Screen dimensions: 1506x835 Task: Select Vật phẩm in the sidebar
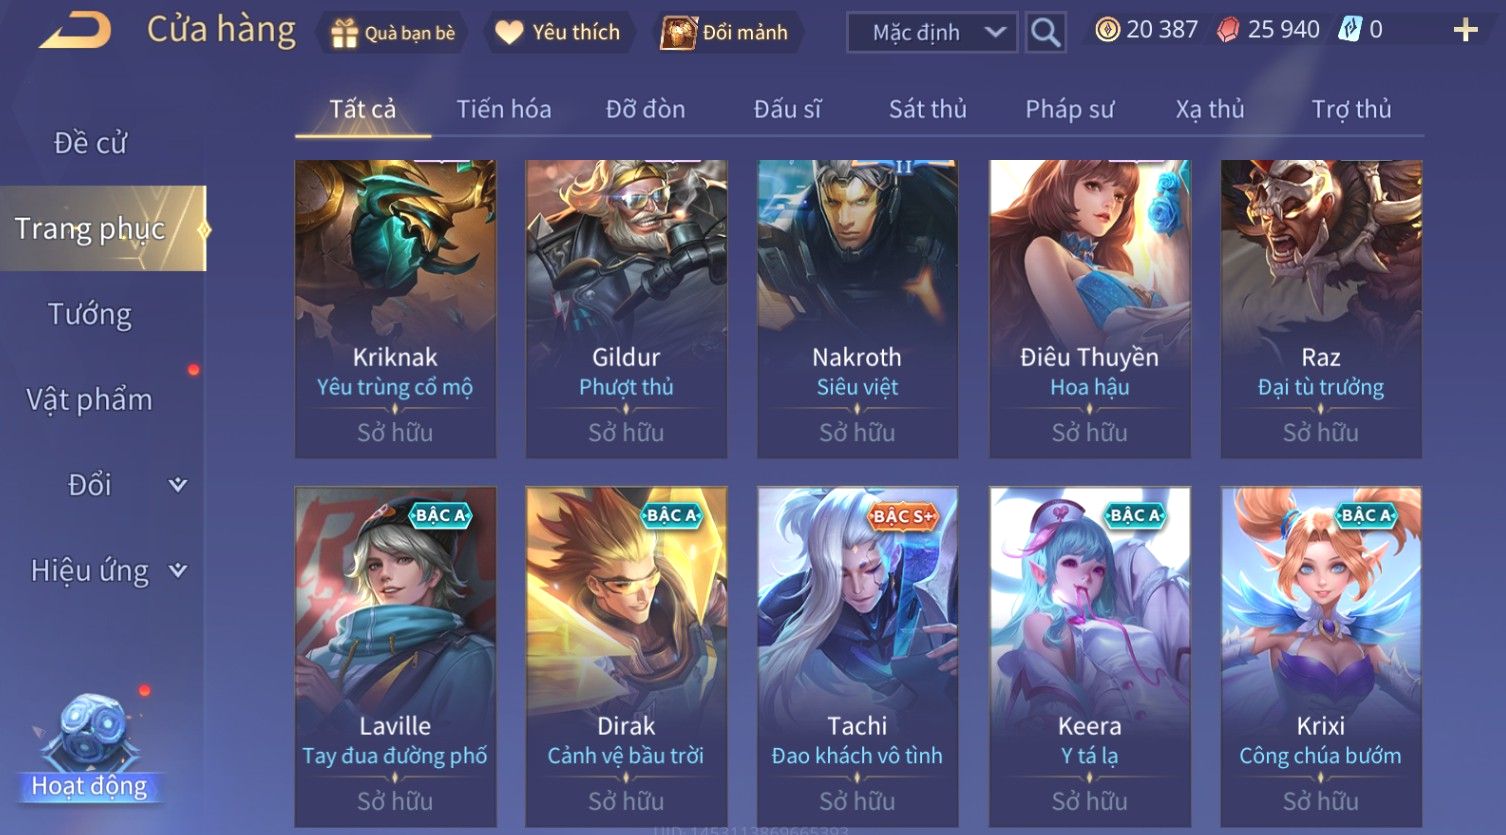click(90, 399)
